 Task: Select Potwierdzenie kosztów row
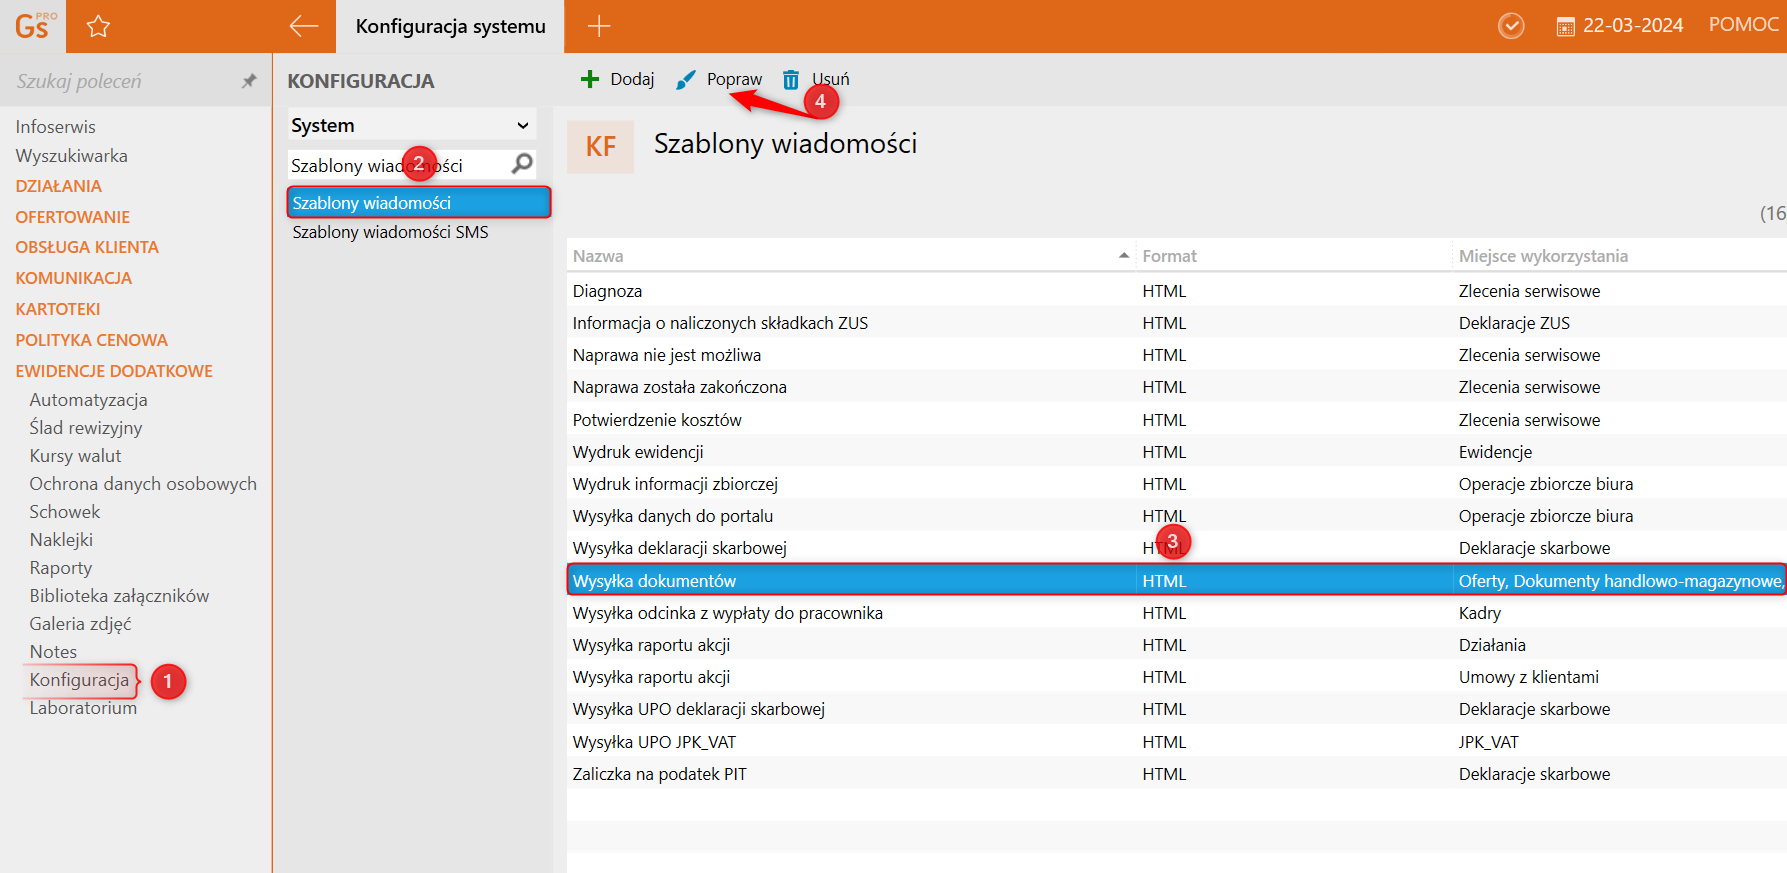pos(1176,420)
